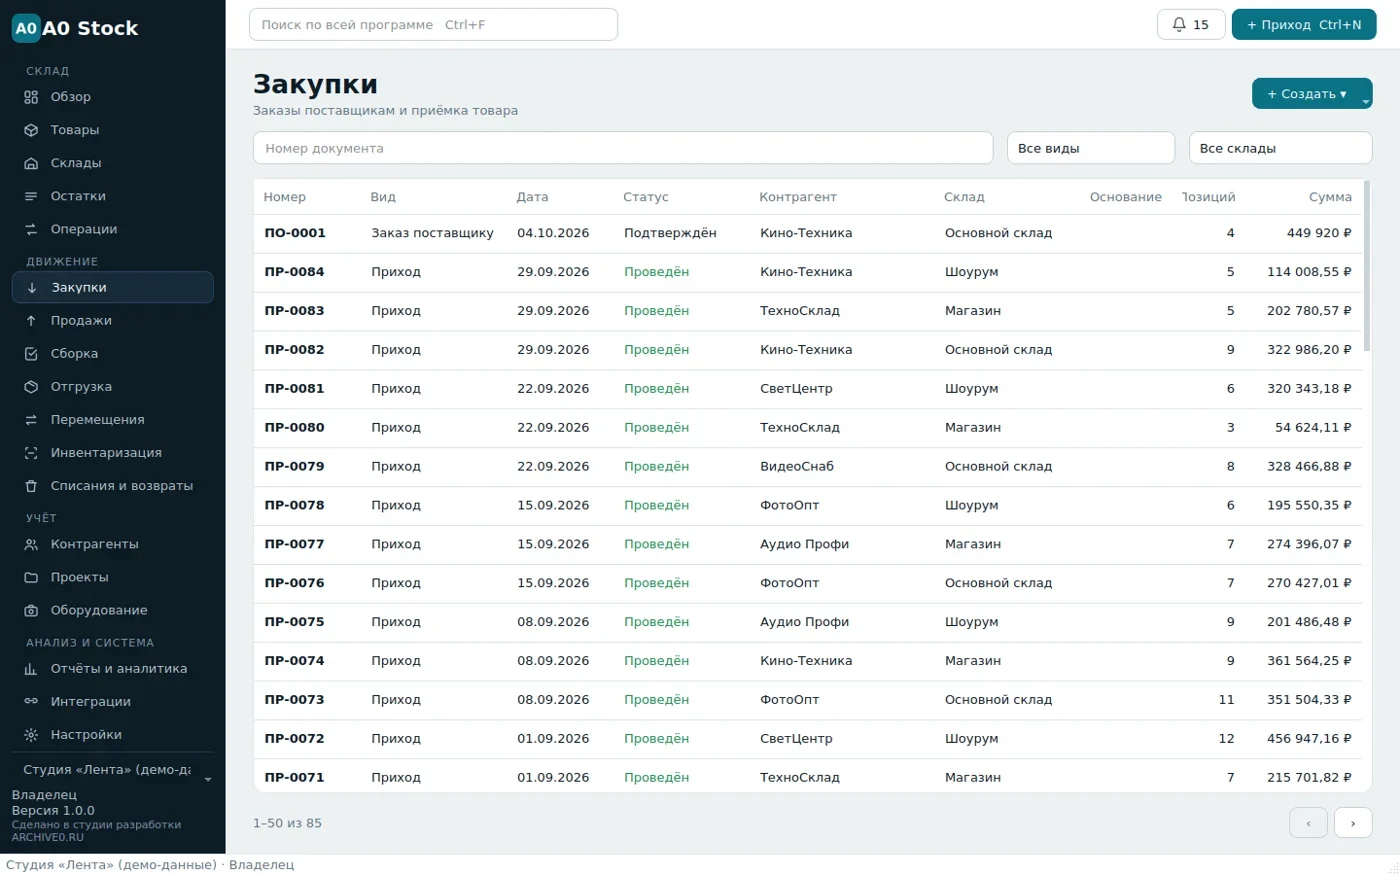Click the Инвентаризация scan icon

pos(31,453)
